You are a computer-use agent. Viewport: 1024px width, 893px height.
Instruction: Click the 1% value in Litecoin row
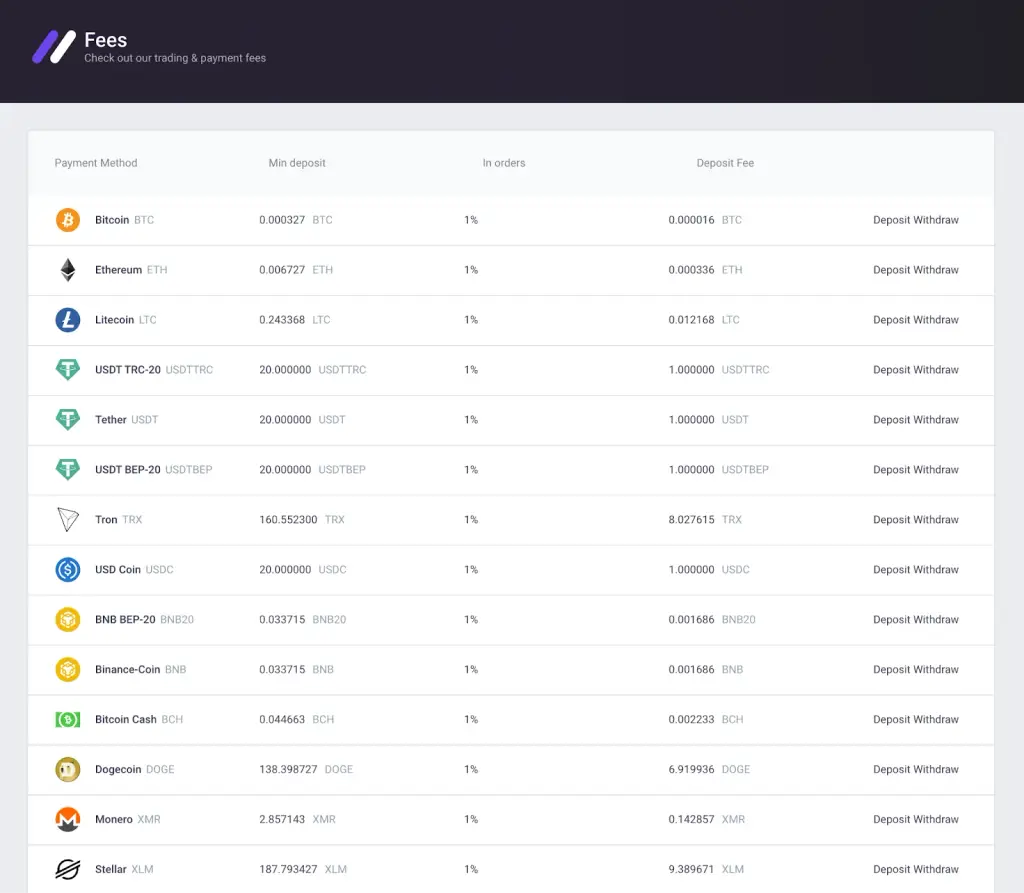[x=471, y=319]
